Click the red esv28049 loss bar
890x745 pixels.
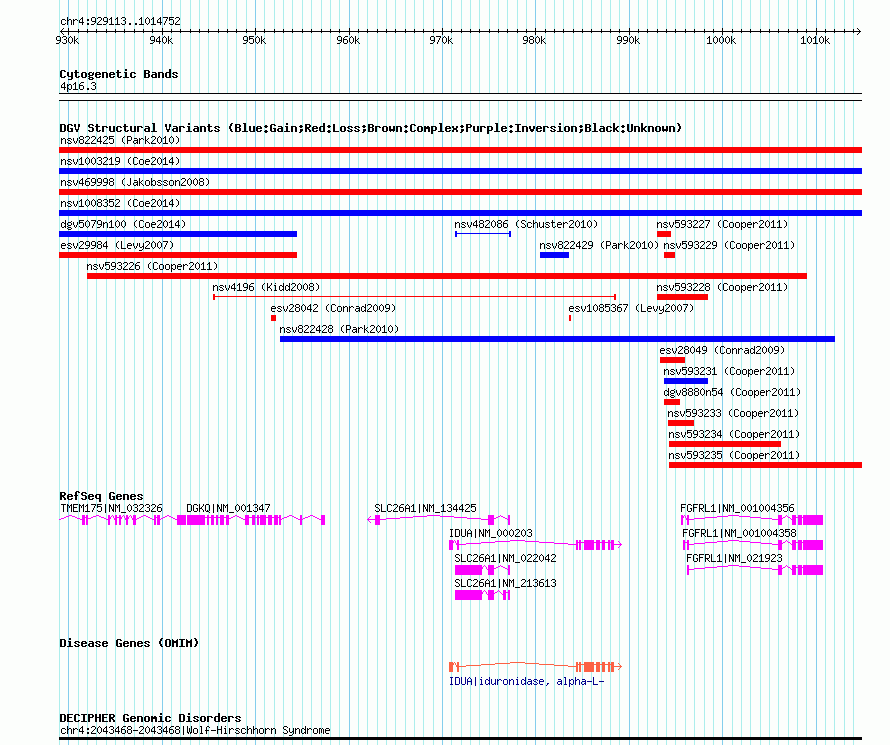tap(672, 360)
